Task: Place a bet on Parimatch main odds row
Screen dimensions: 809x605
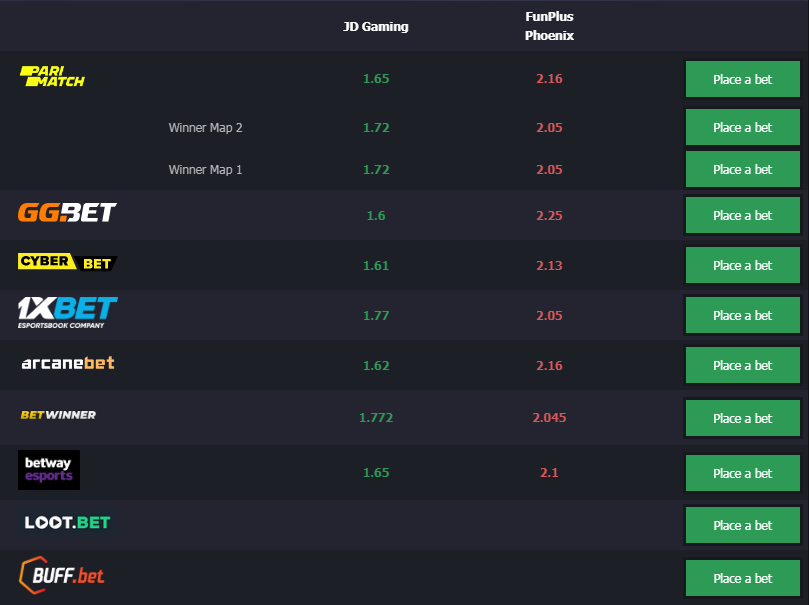Action: [742, 79]
